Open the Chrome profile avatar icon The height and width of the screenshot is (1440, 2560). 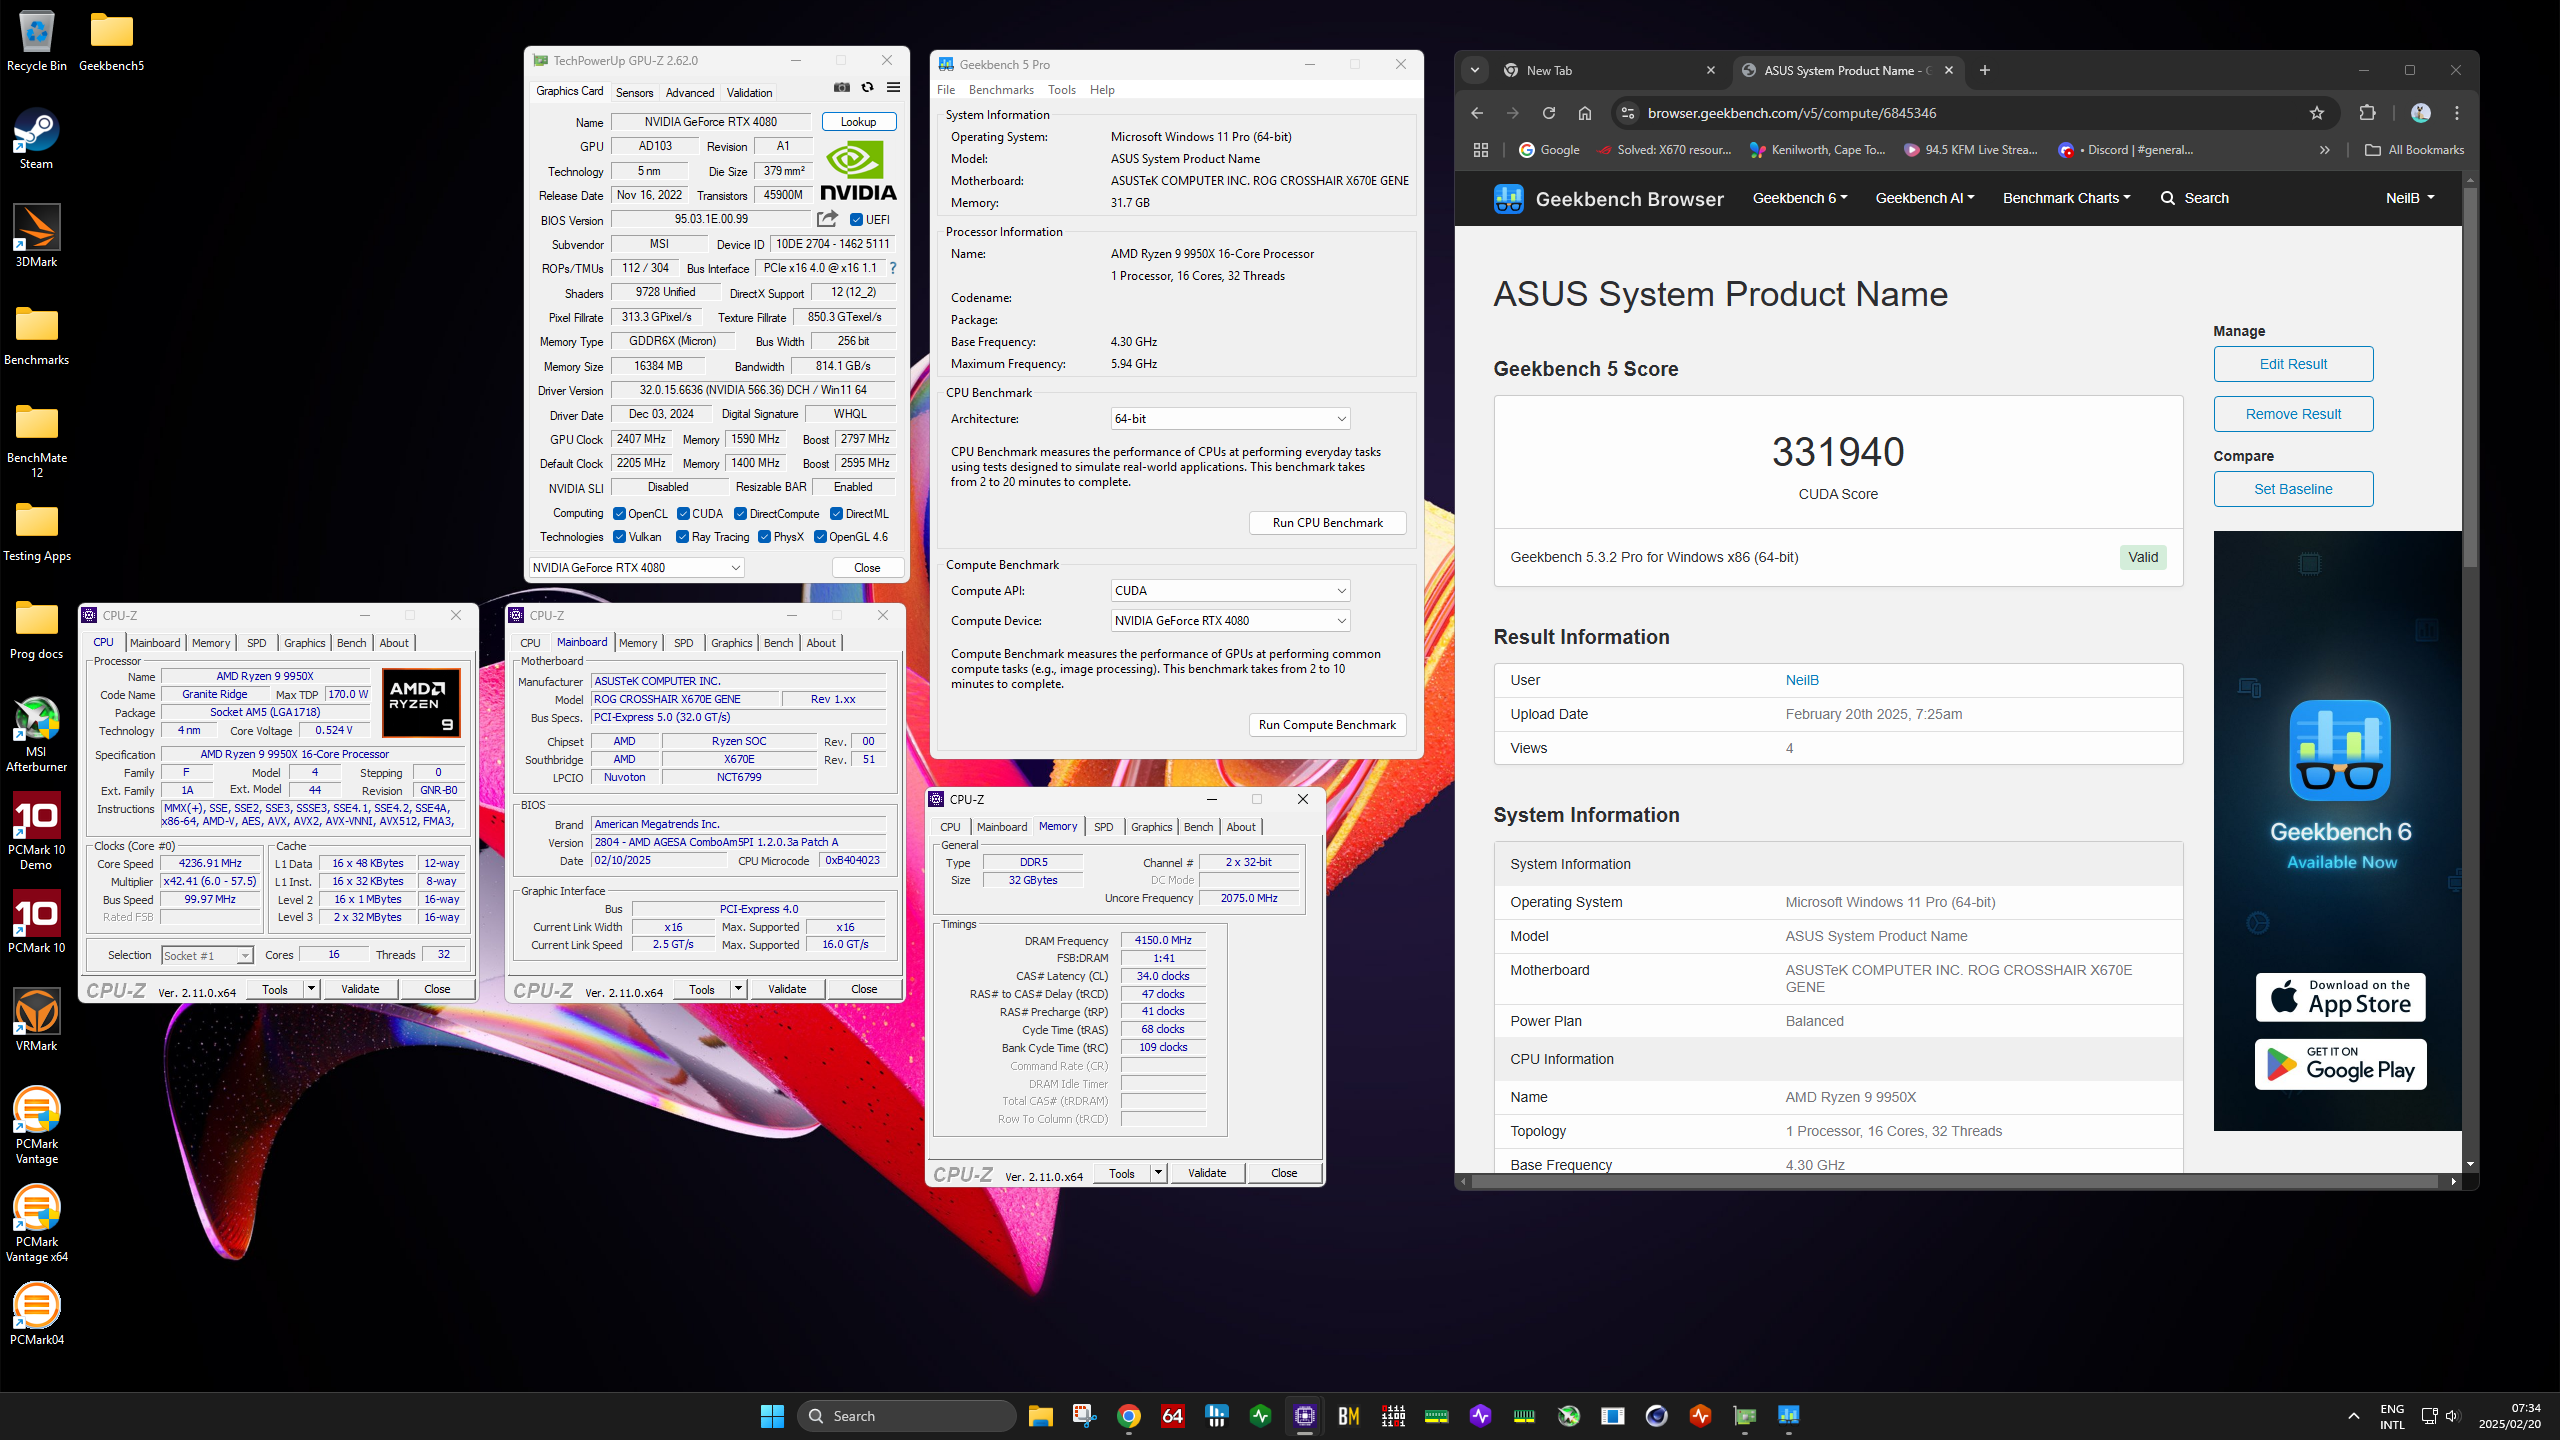tap(2420, 113)
